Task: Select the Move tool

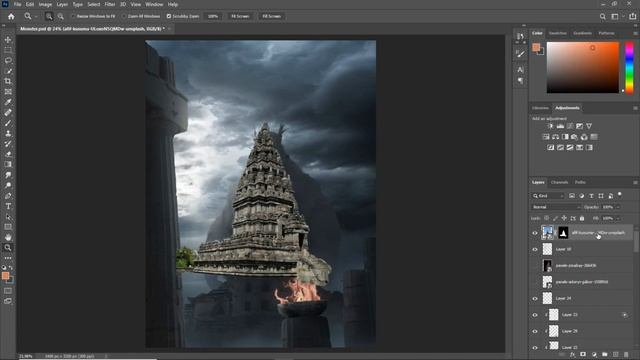Action: point(8,40)
